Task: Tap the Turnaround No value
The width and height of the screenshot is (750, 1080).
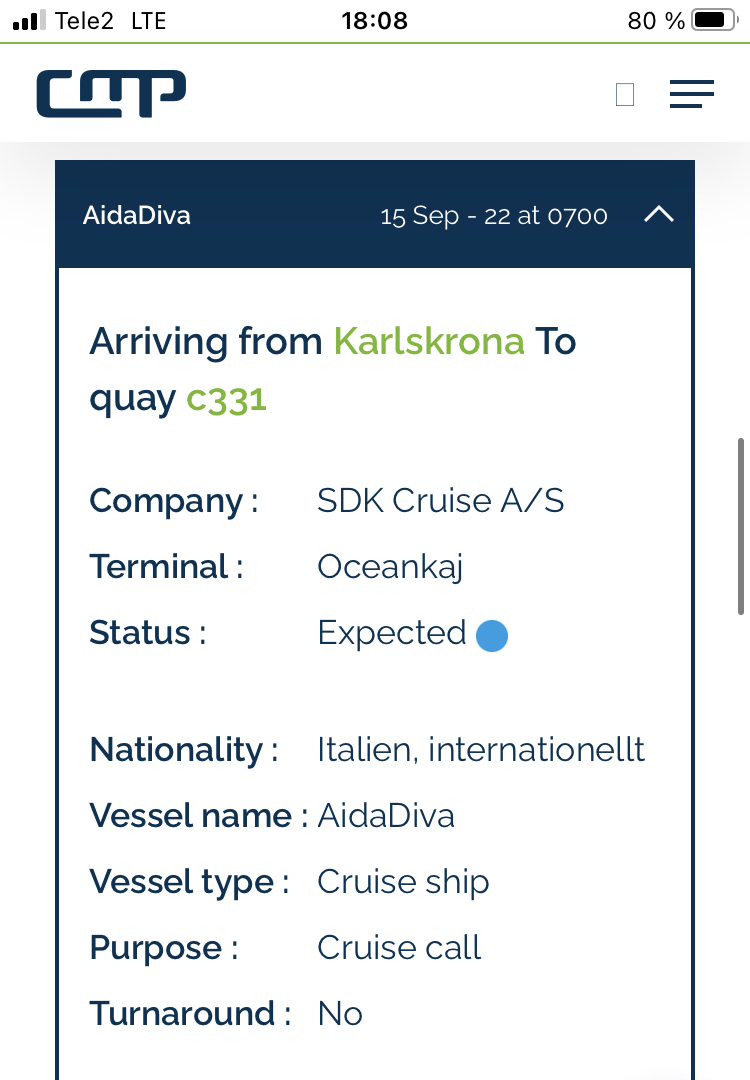Action: coord(340,1014)
